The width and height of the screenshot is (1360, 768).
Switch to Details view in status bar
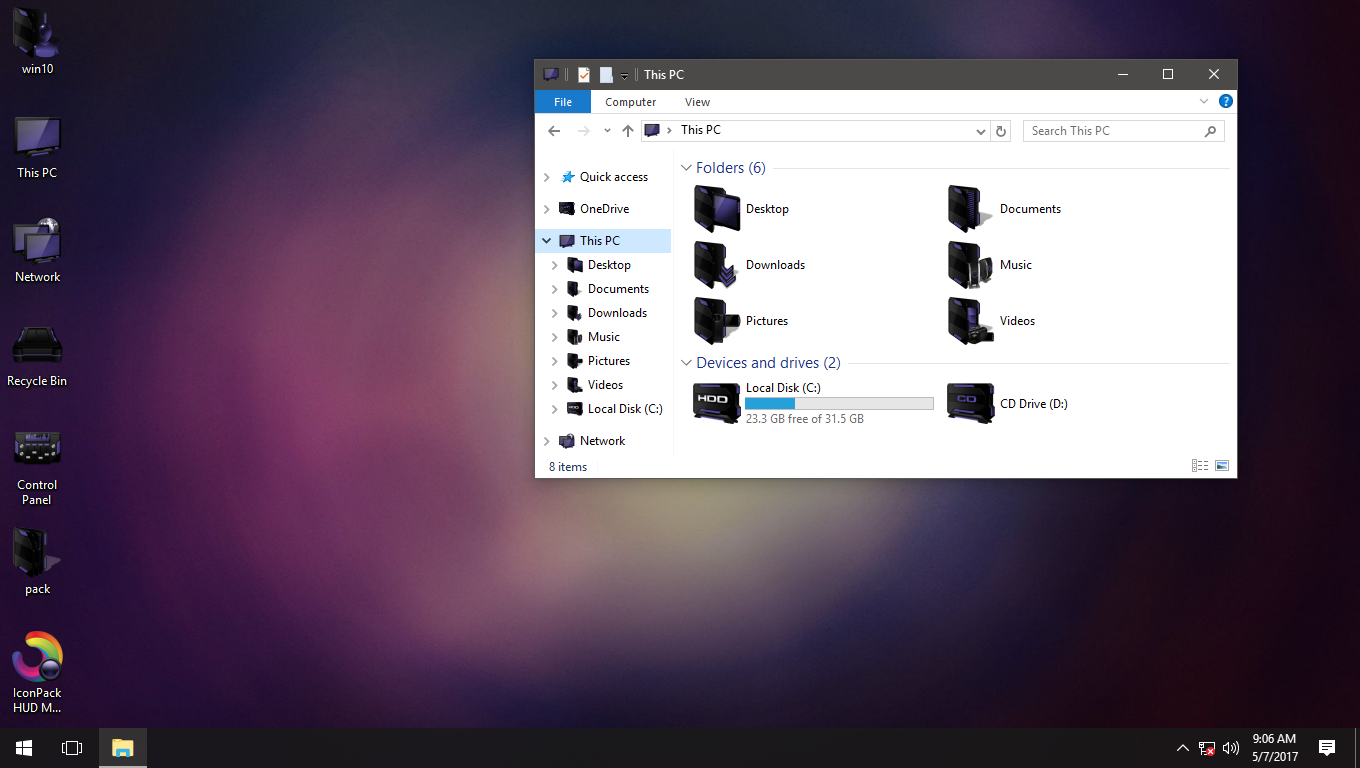[x=1199, y=465]
